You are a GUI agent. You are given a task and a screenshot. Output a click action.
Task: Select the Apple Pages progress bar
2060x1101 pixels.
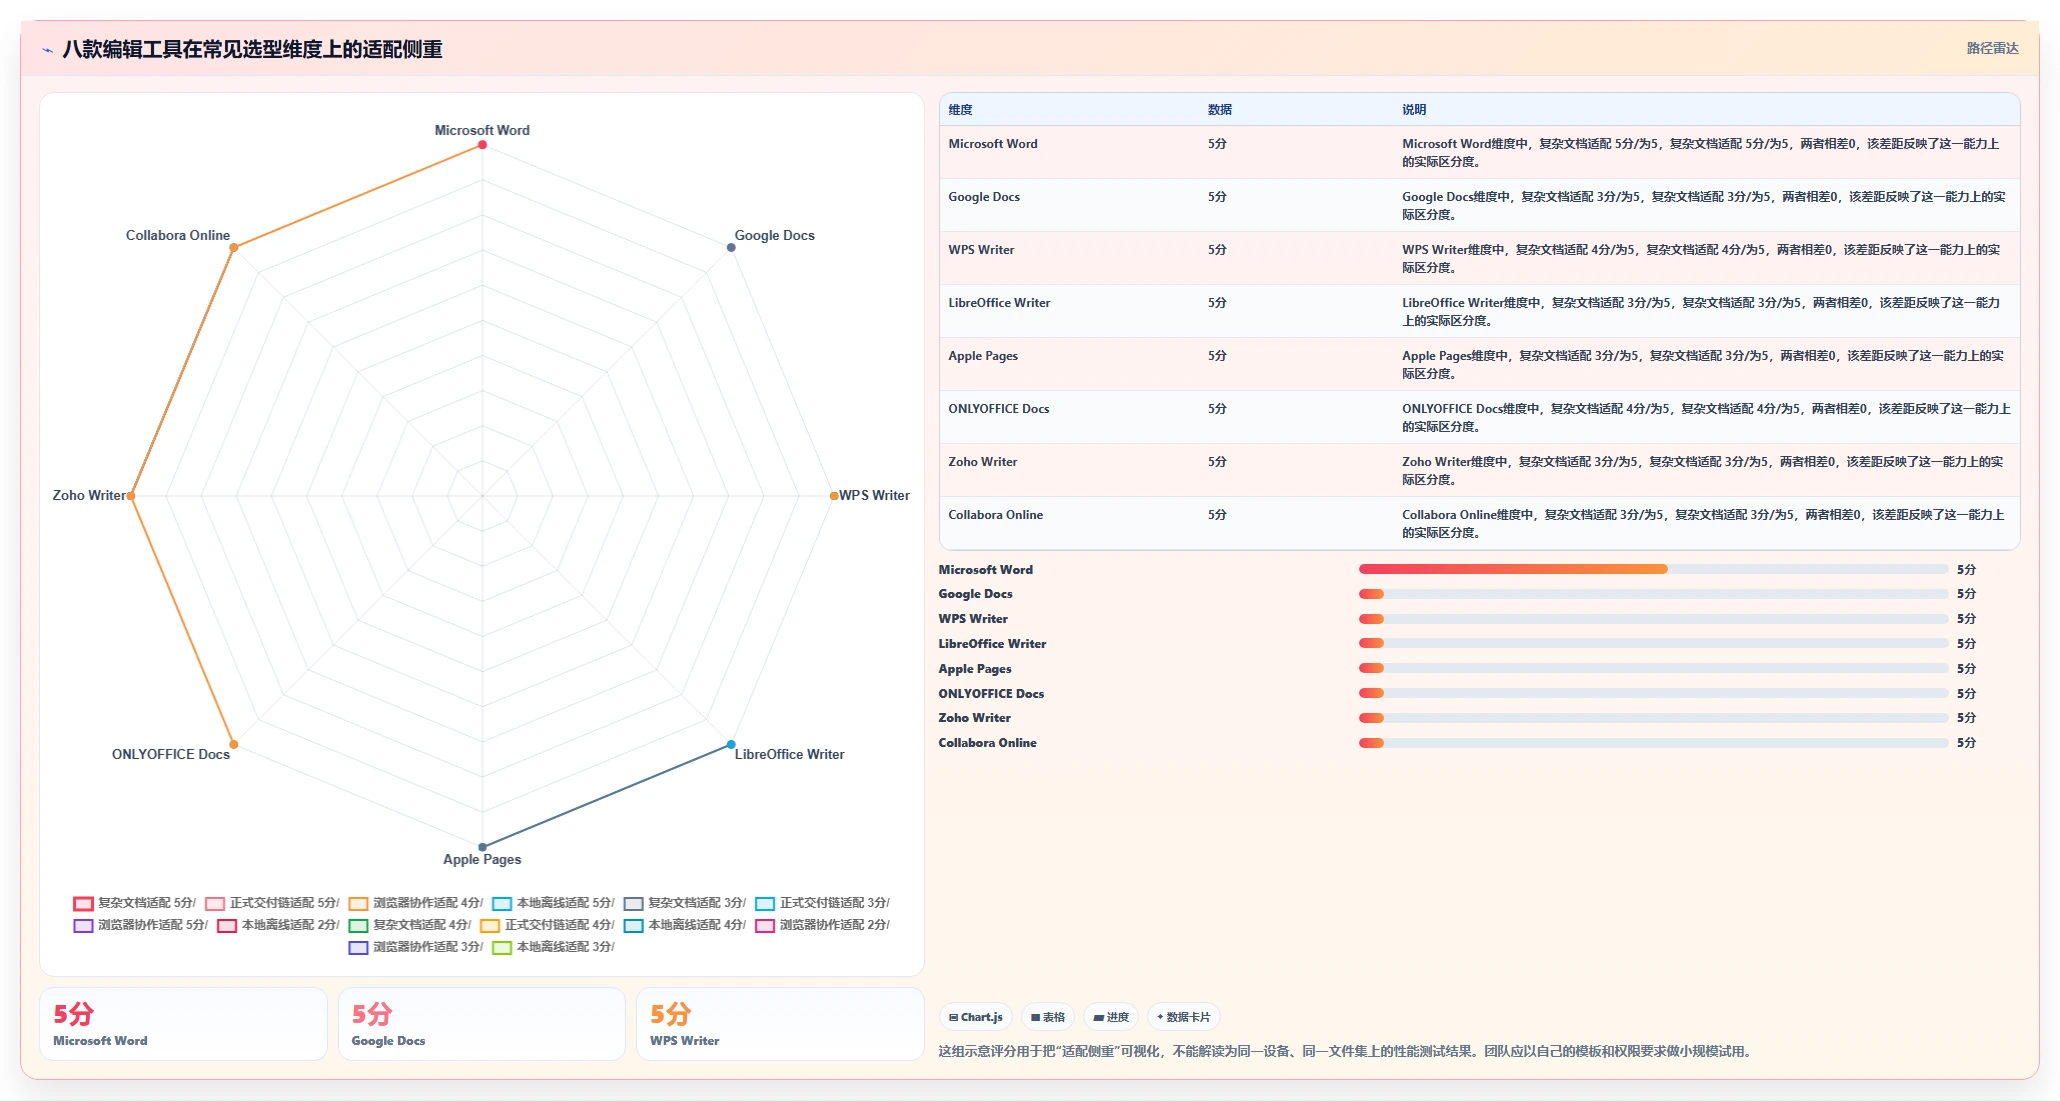[1653, 668]
